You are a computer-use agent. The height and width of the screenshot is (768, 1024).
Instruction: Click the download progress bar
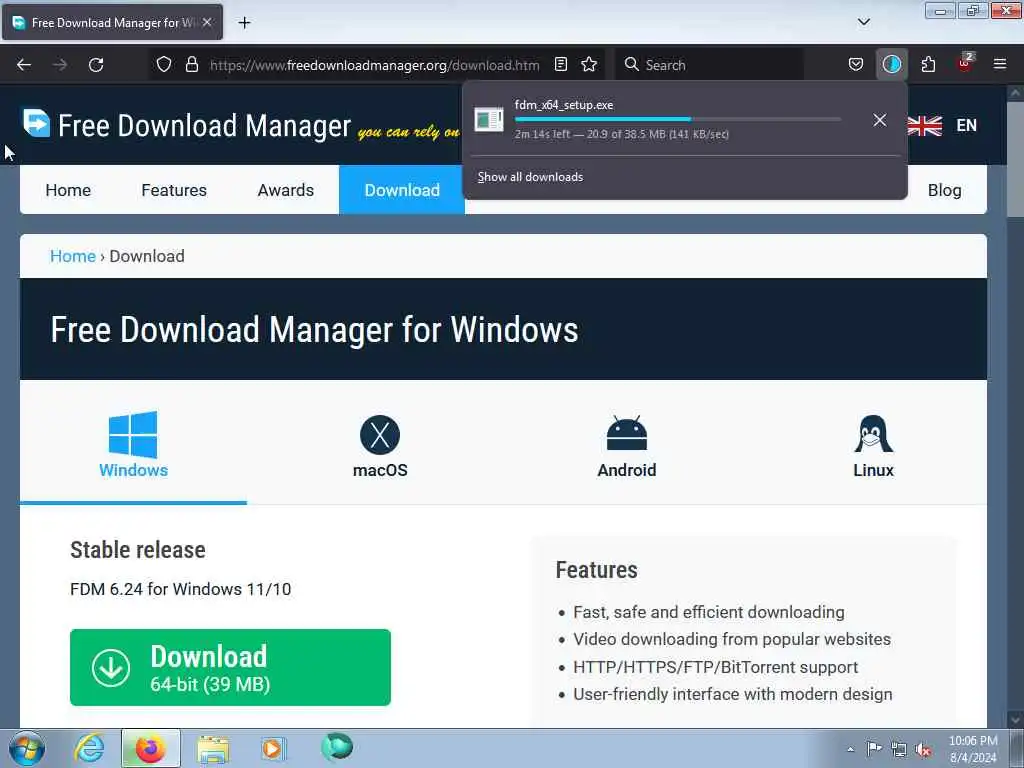(677, 120)
